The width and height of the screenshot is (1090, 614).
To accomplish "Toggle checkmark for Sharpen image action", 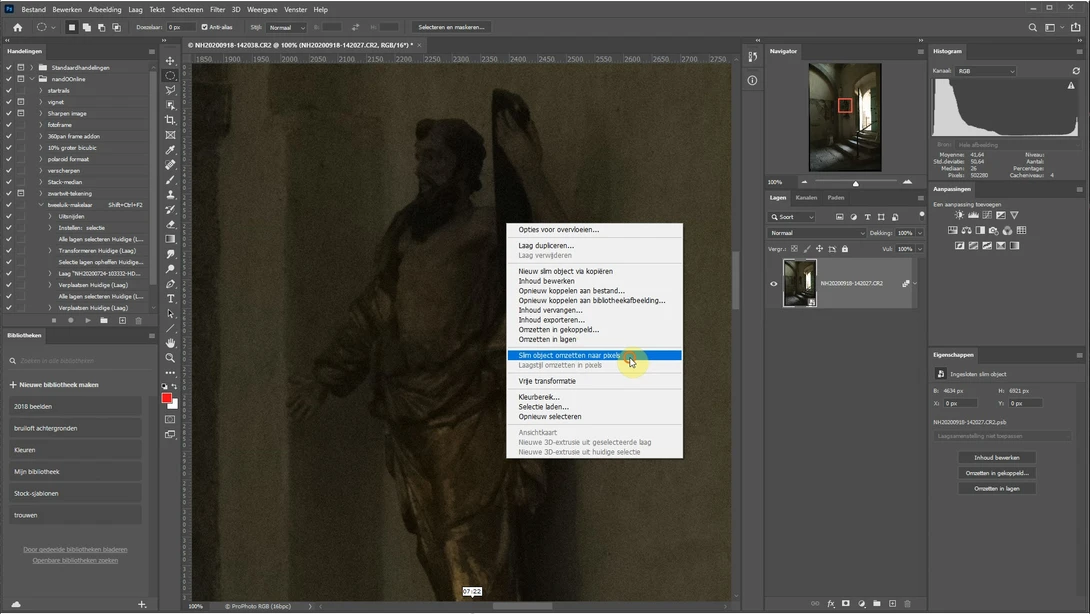I will [x=8, y=113].
